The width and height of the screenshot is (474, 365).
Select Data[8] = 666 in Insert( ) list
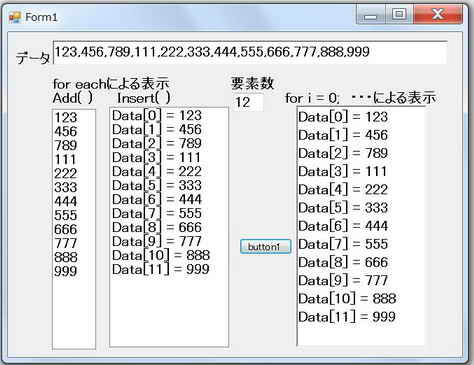tap(157, 228)
